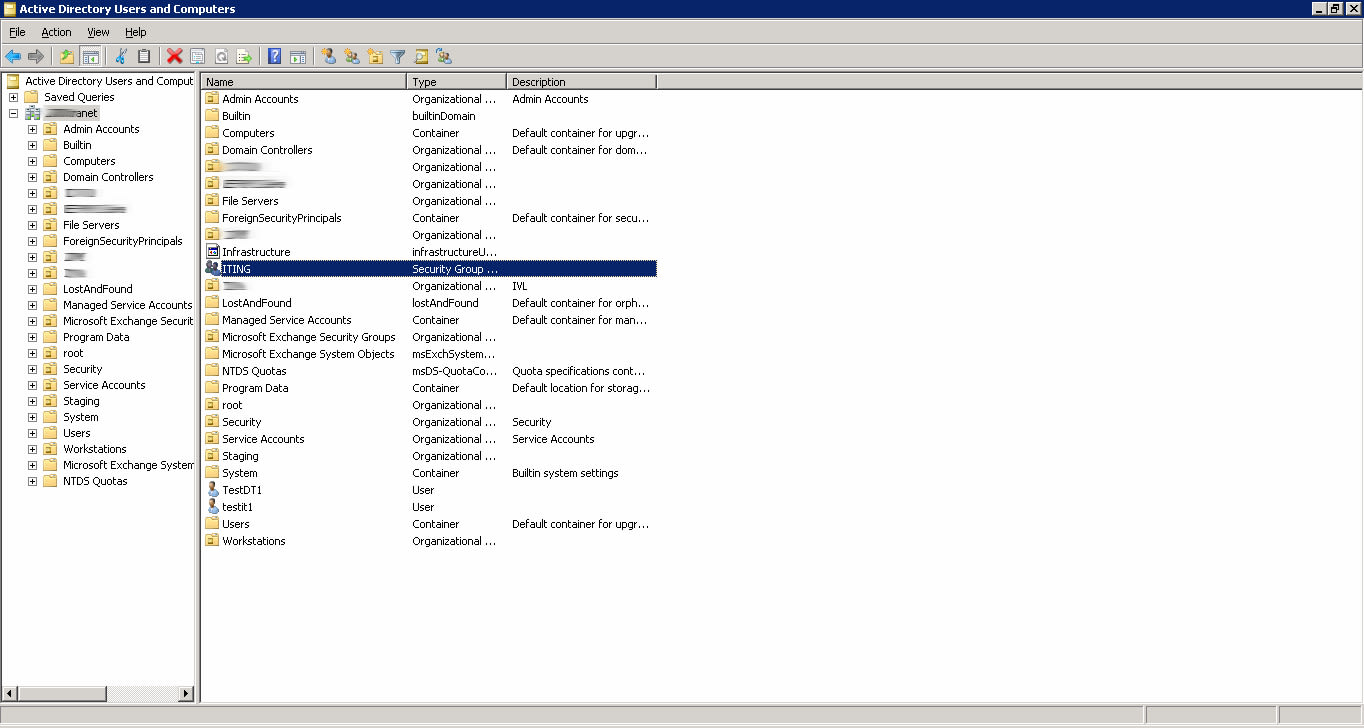Click the red Delete toolbar icon

point(175,57)
